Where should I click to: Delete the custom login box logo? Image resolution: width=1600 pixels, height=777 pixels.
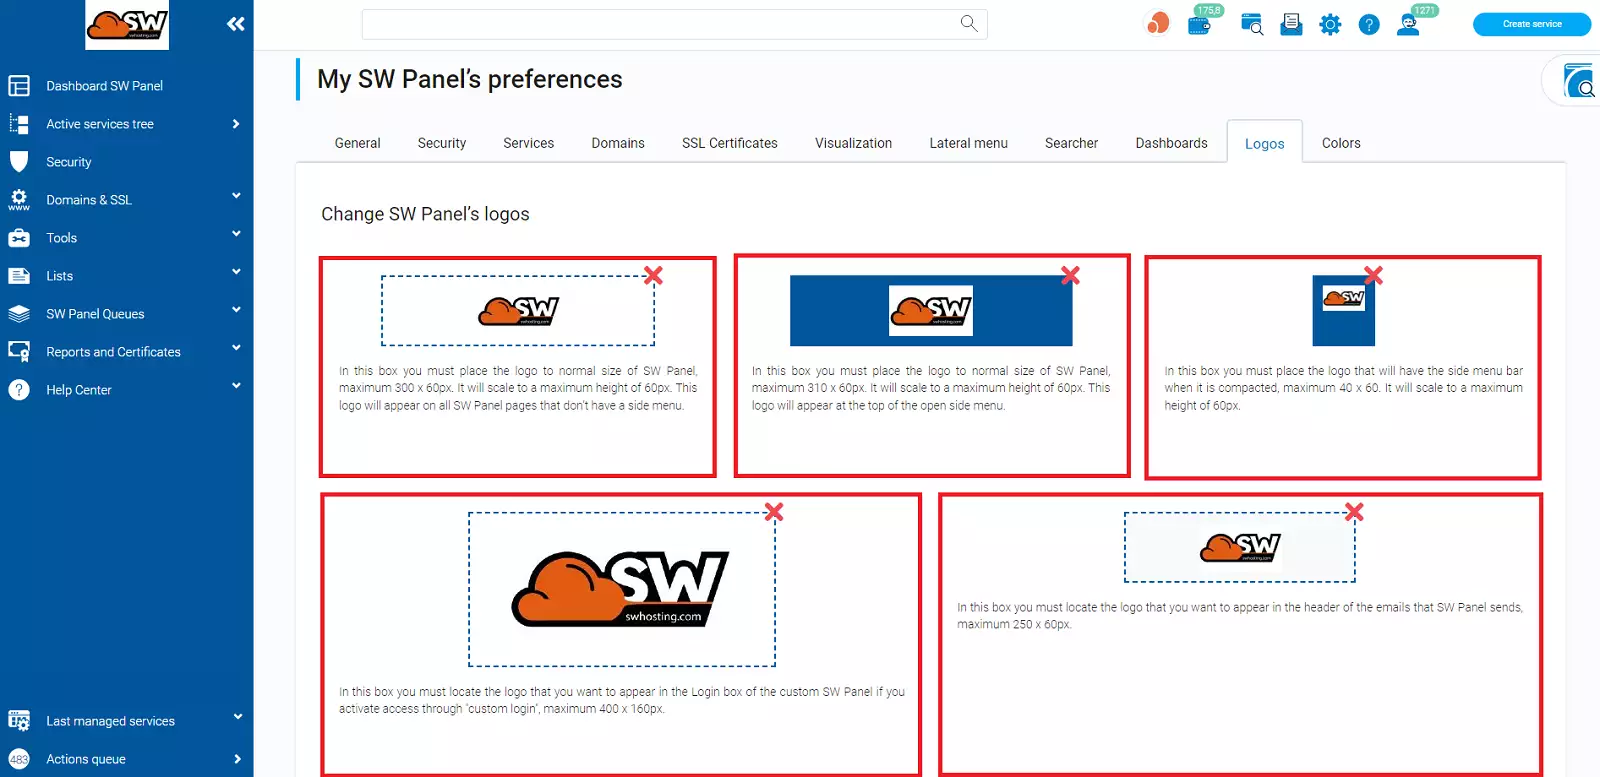click(774, 512)
